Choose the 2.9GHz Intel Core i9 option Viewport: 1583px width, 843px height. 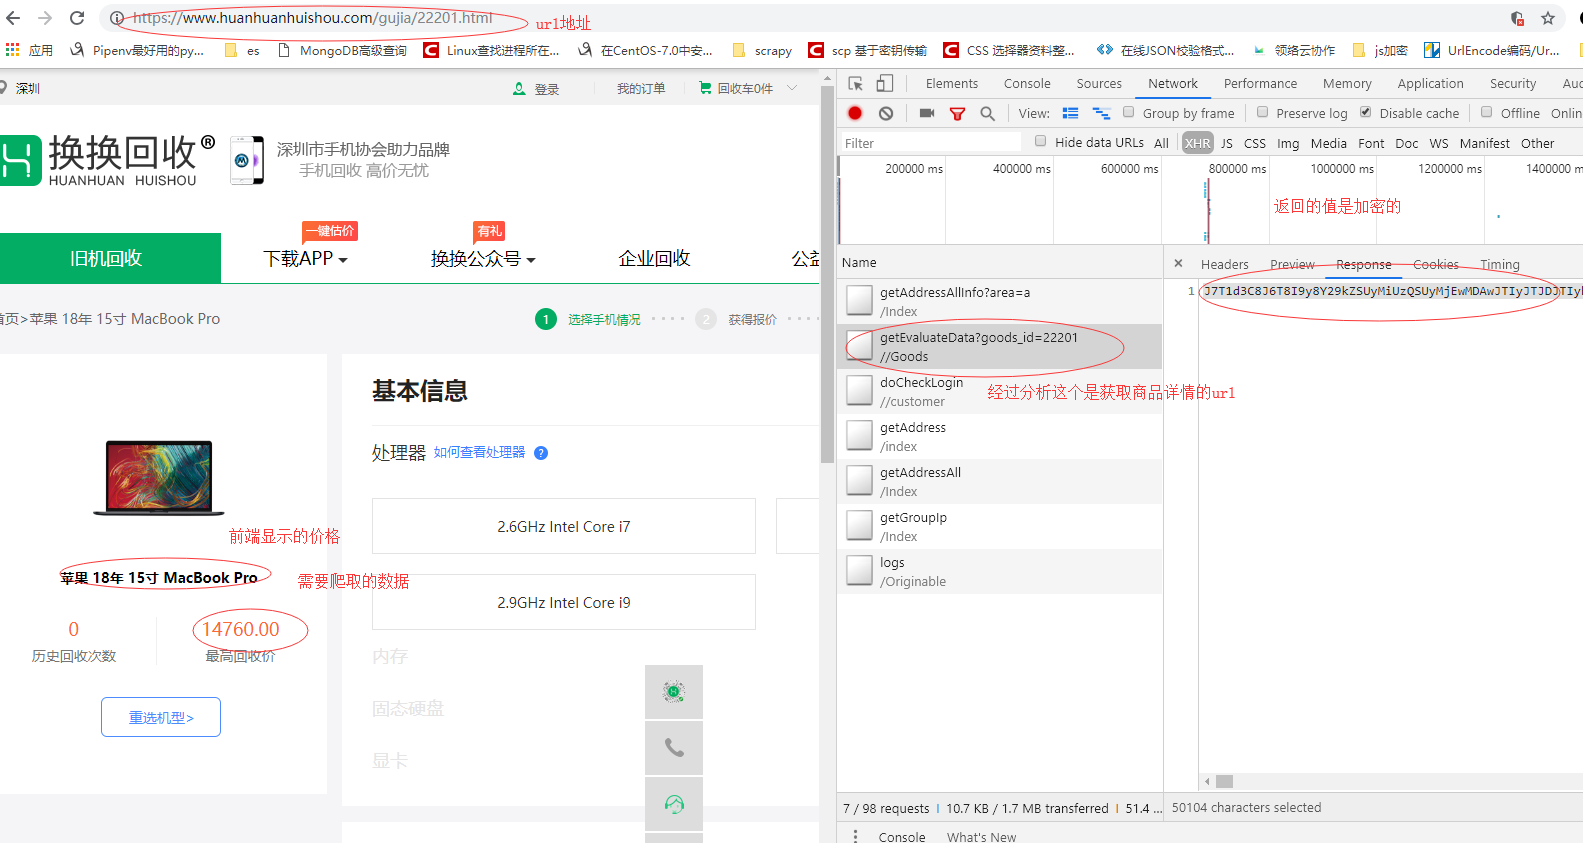[564, 602]
